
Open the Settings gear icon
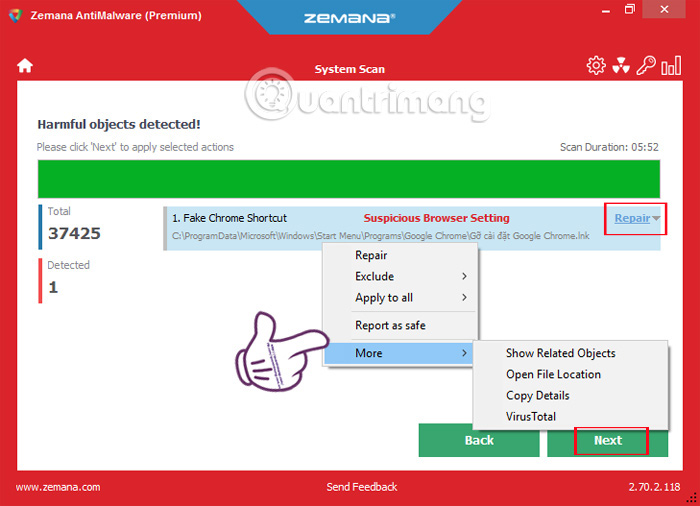click(596, 66)
